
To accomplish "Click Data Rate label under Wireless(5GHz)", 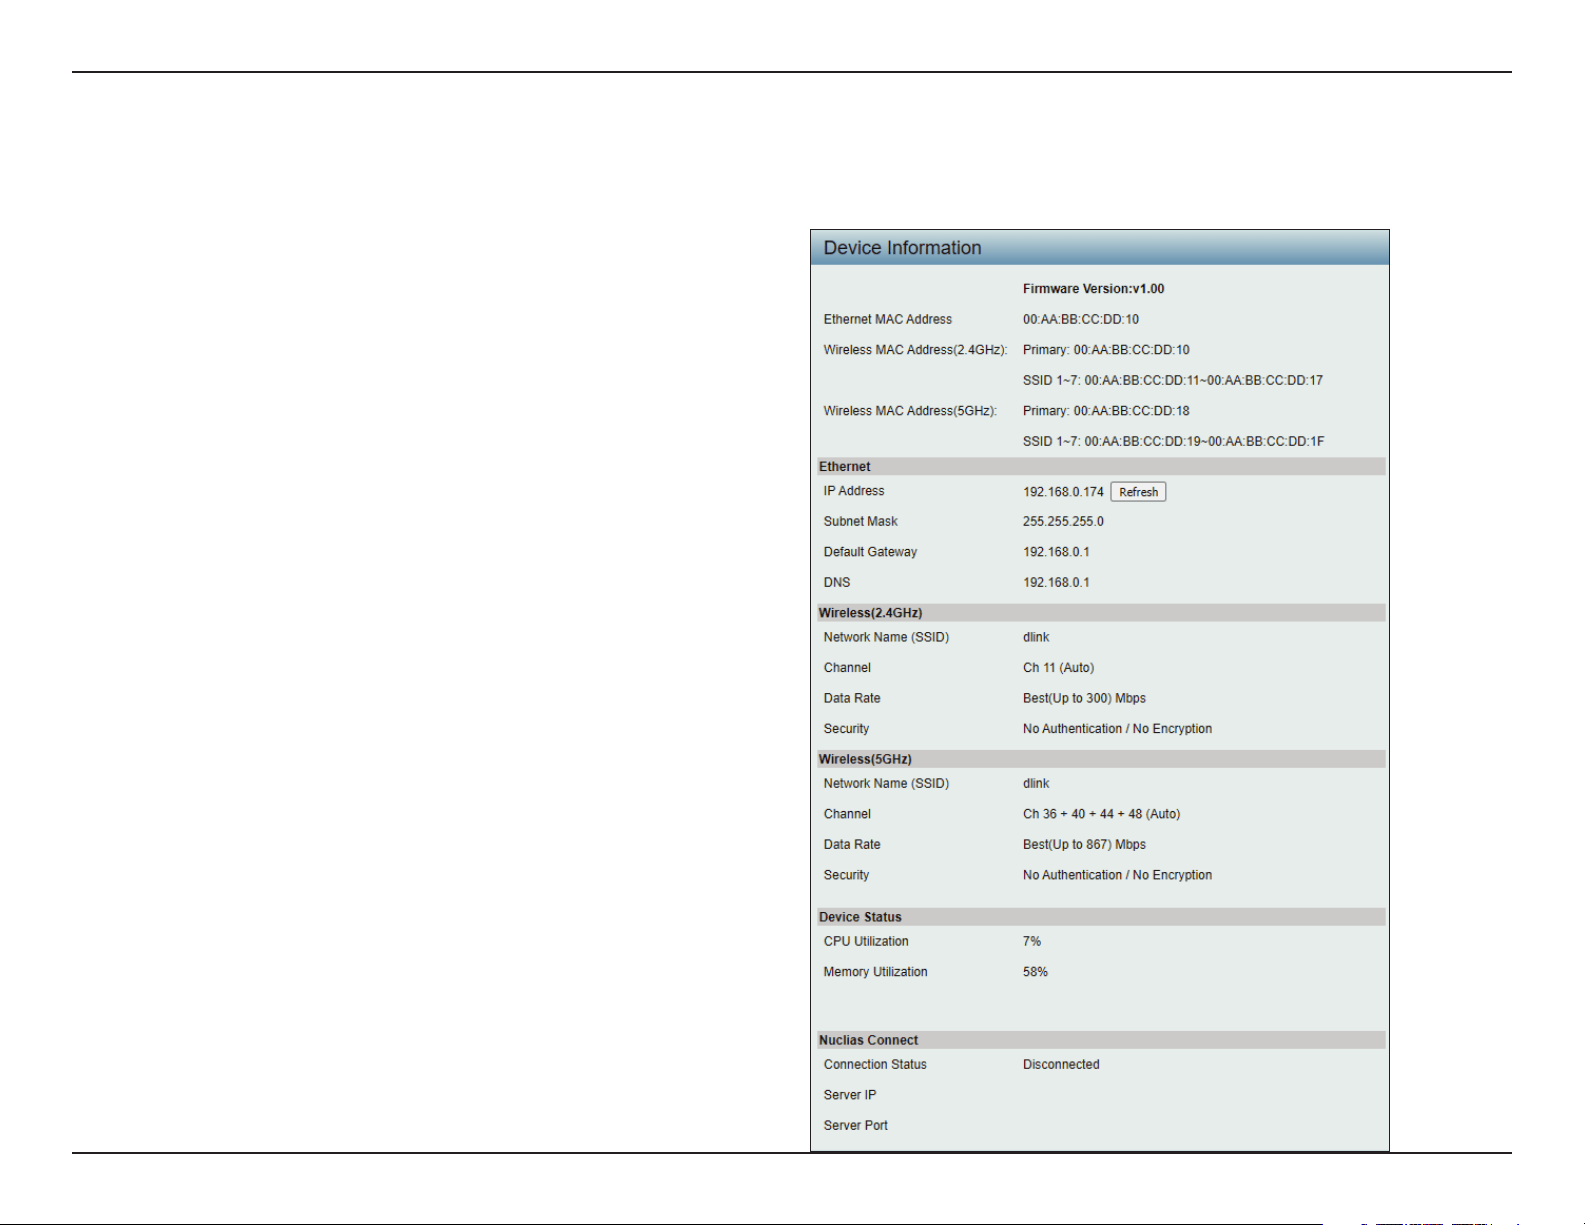I will pos(852,845).
